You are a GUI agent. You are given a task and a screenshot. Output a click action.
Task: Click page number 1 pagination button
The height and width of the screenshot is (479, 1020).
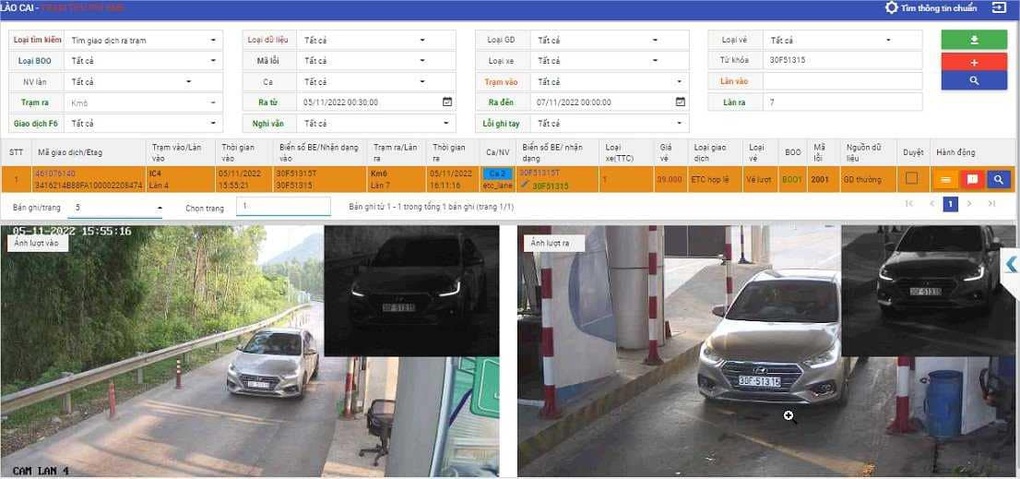(950, 204)
